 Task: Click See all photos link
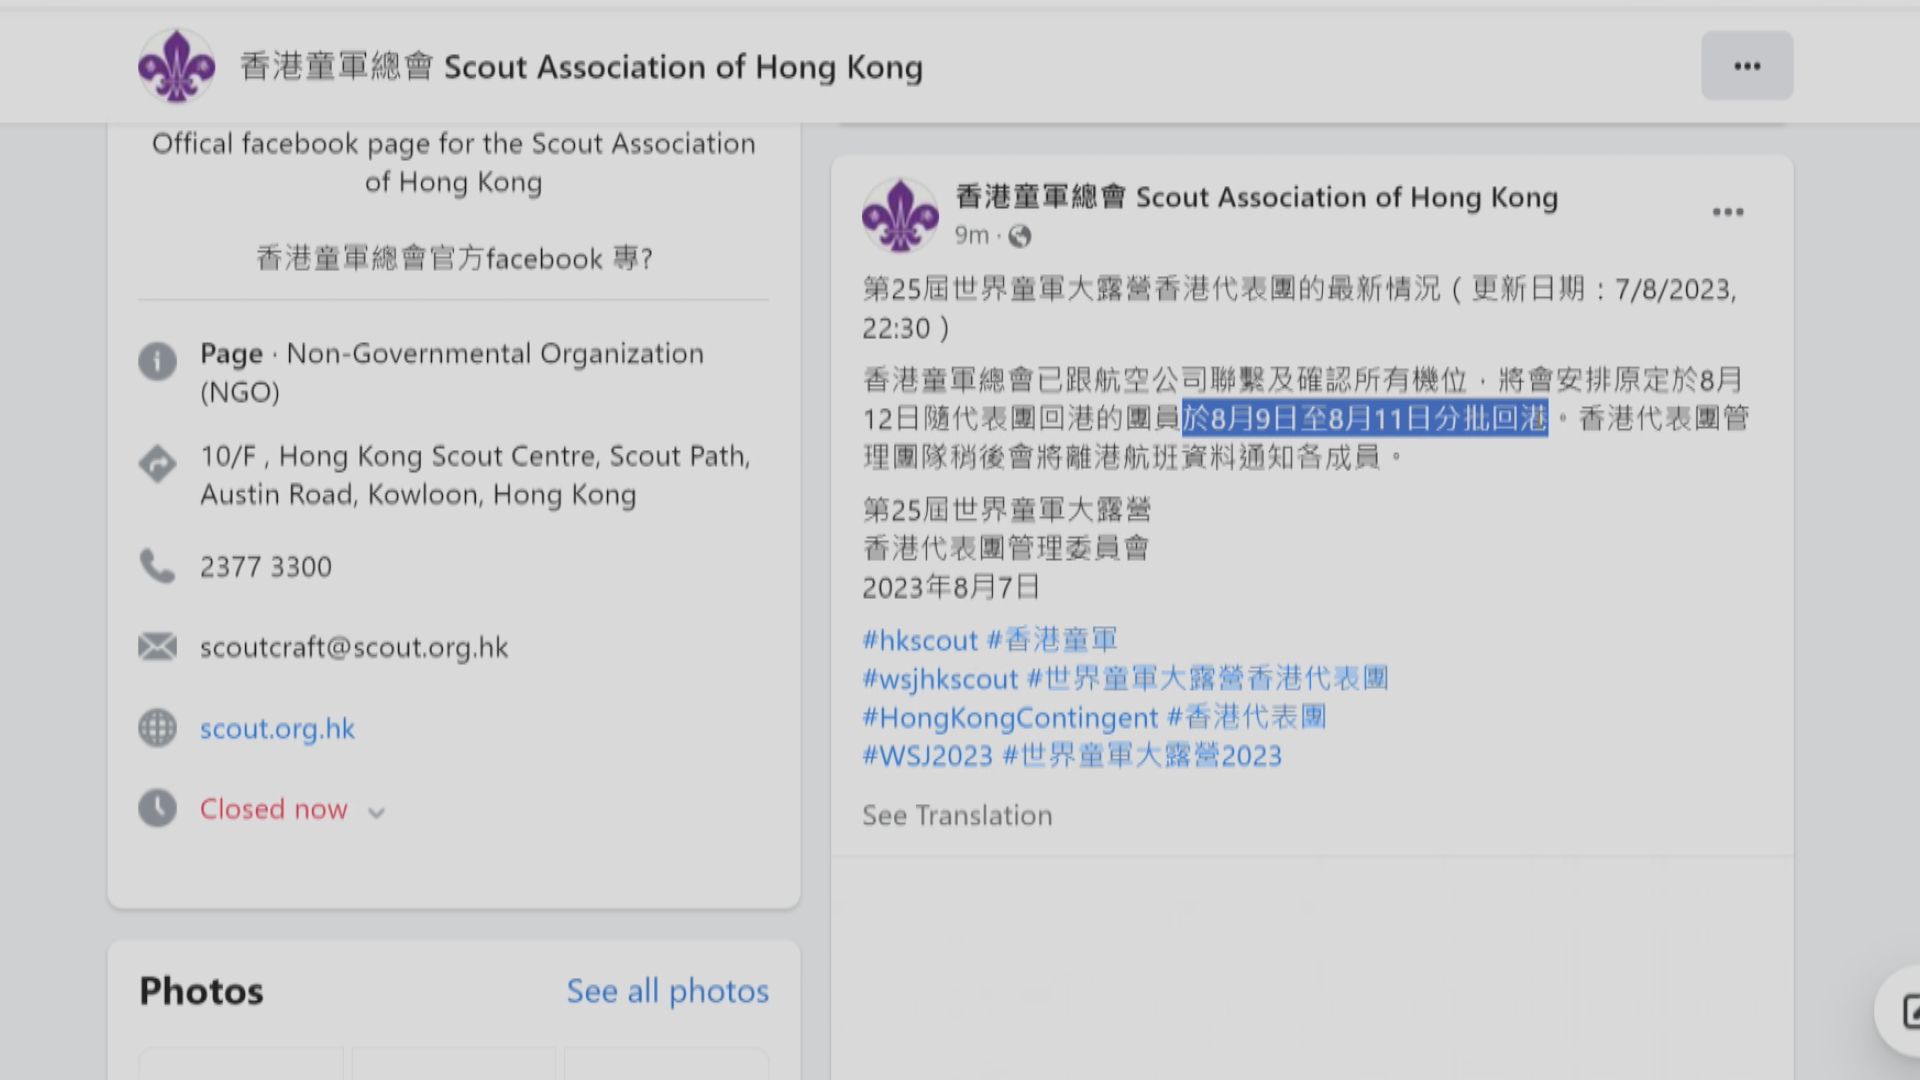tap(667, 991)
